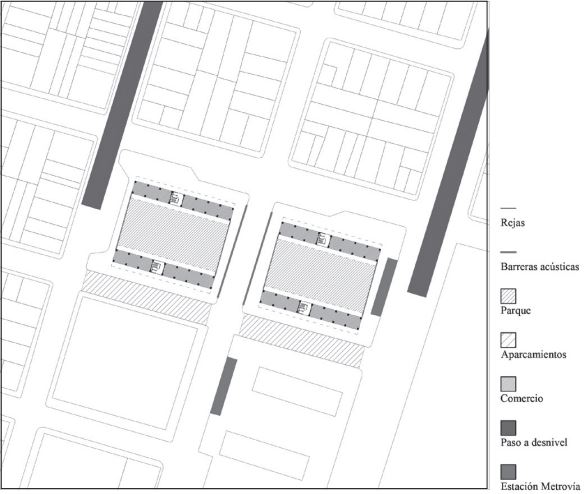Click the 'Parque' legend label
The image size is (586, 494).
(x=516, y=311)
